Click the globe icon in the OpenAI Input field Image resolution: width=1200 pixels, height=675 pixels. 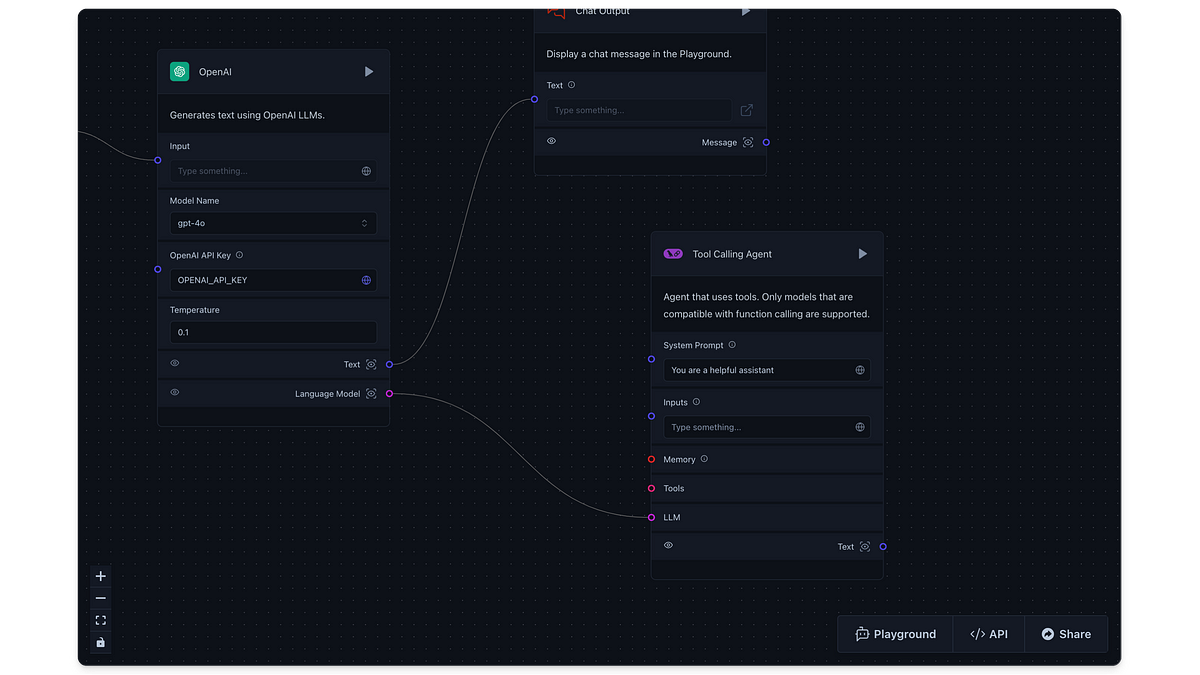click(x=366, y=171)
